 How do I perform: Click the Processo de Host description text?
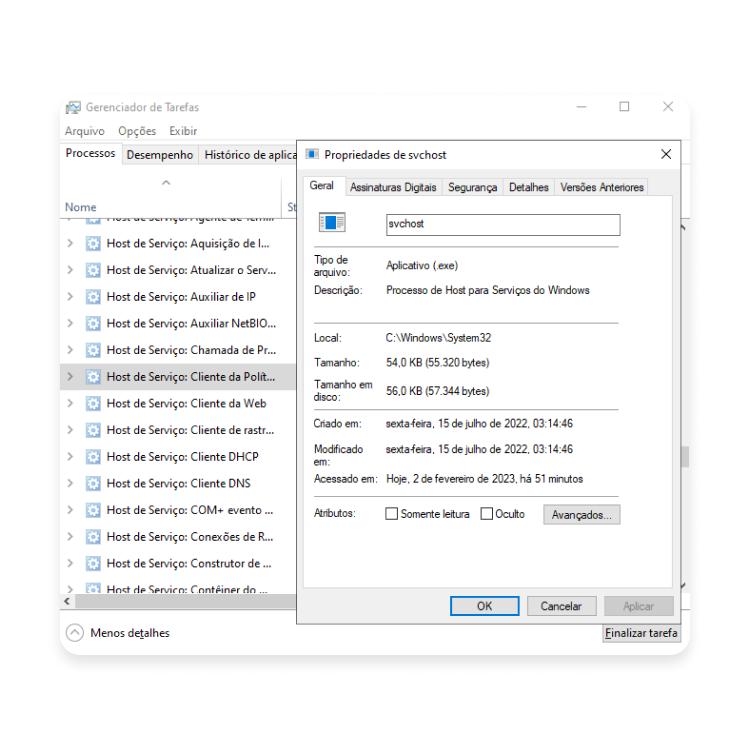click(487, 290)
